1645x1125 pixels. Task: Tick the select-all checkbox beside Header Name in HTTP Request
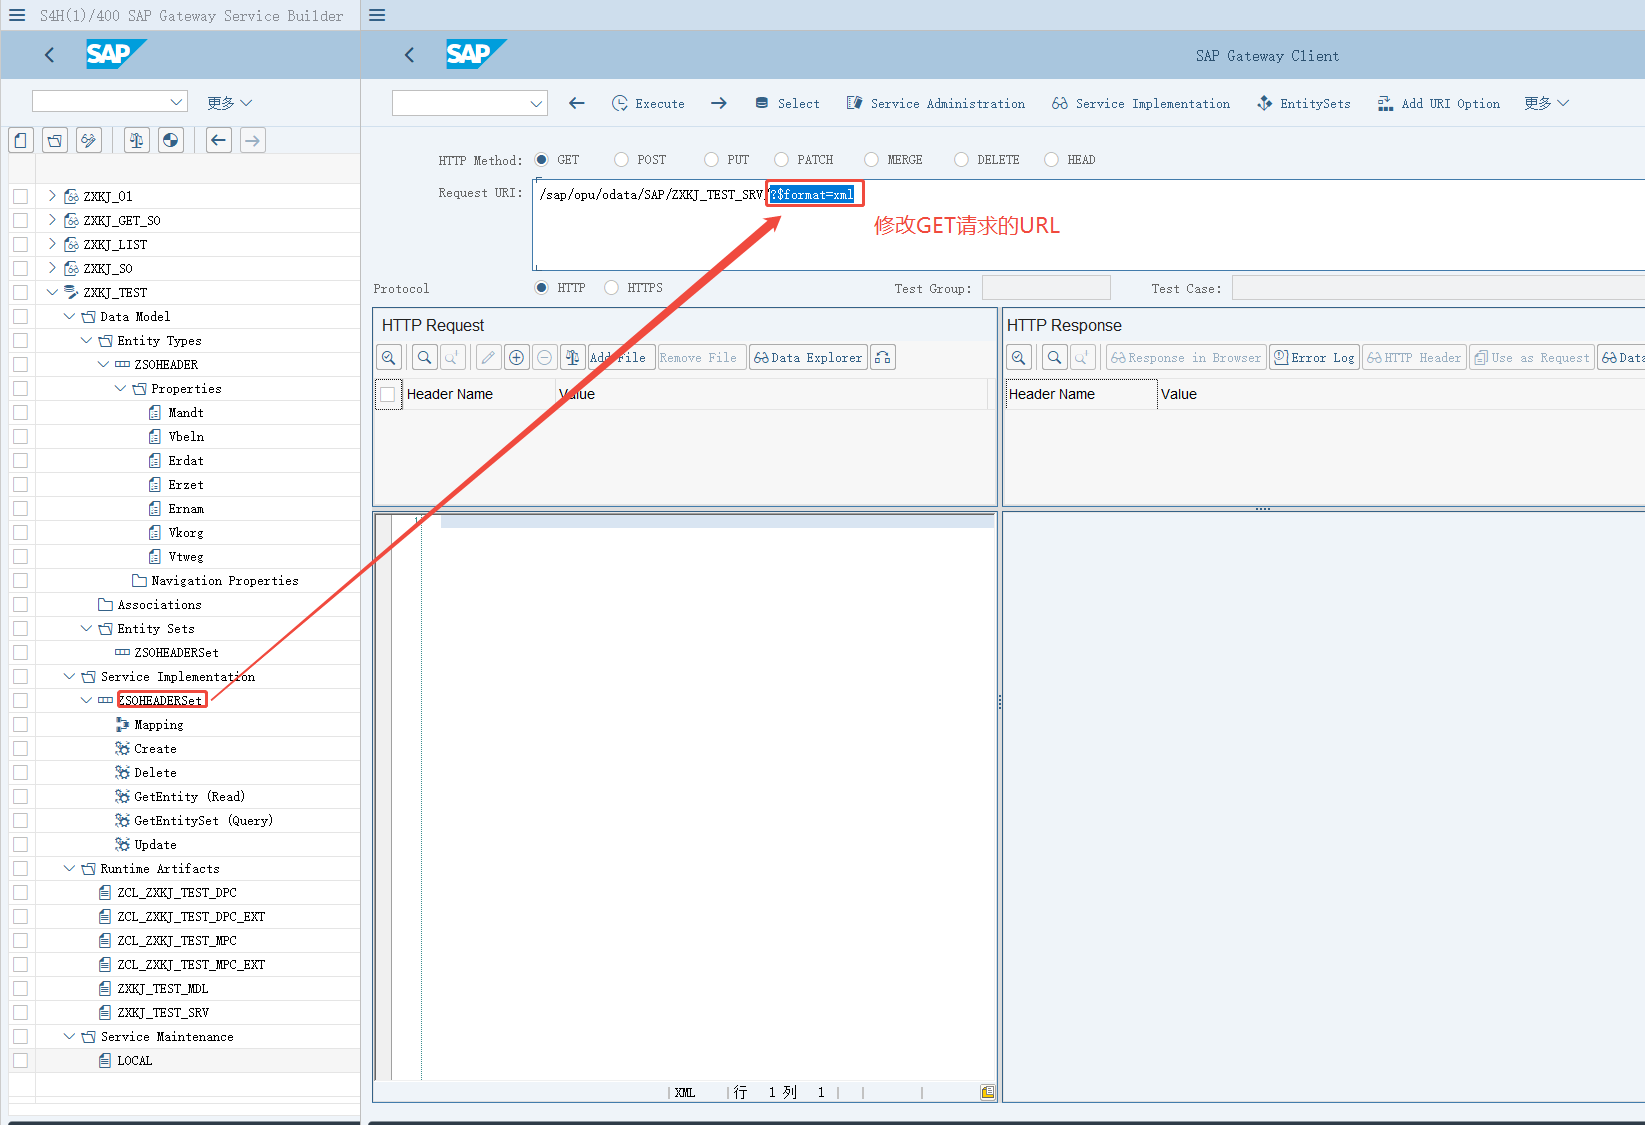[388, 394]
